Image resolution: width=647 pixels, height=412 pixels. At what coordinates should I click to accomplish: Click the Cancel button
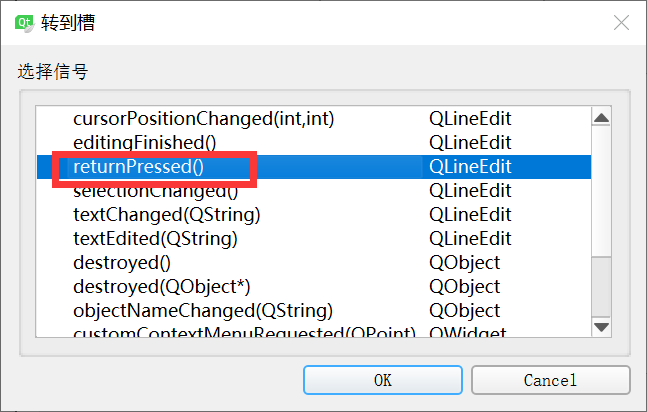point(550,380)
